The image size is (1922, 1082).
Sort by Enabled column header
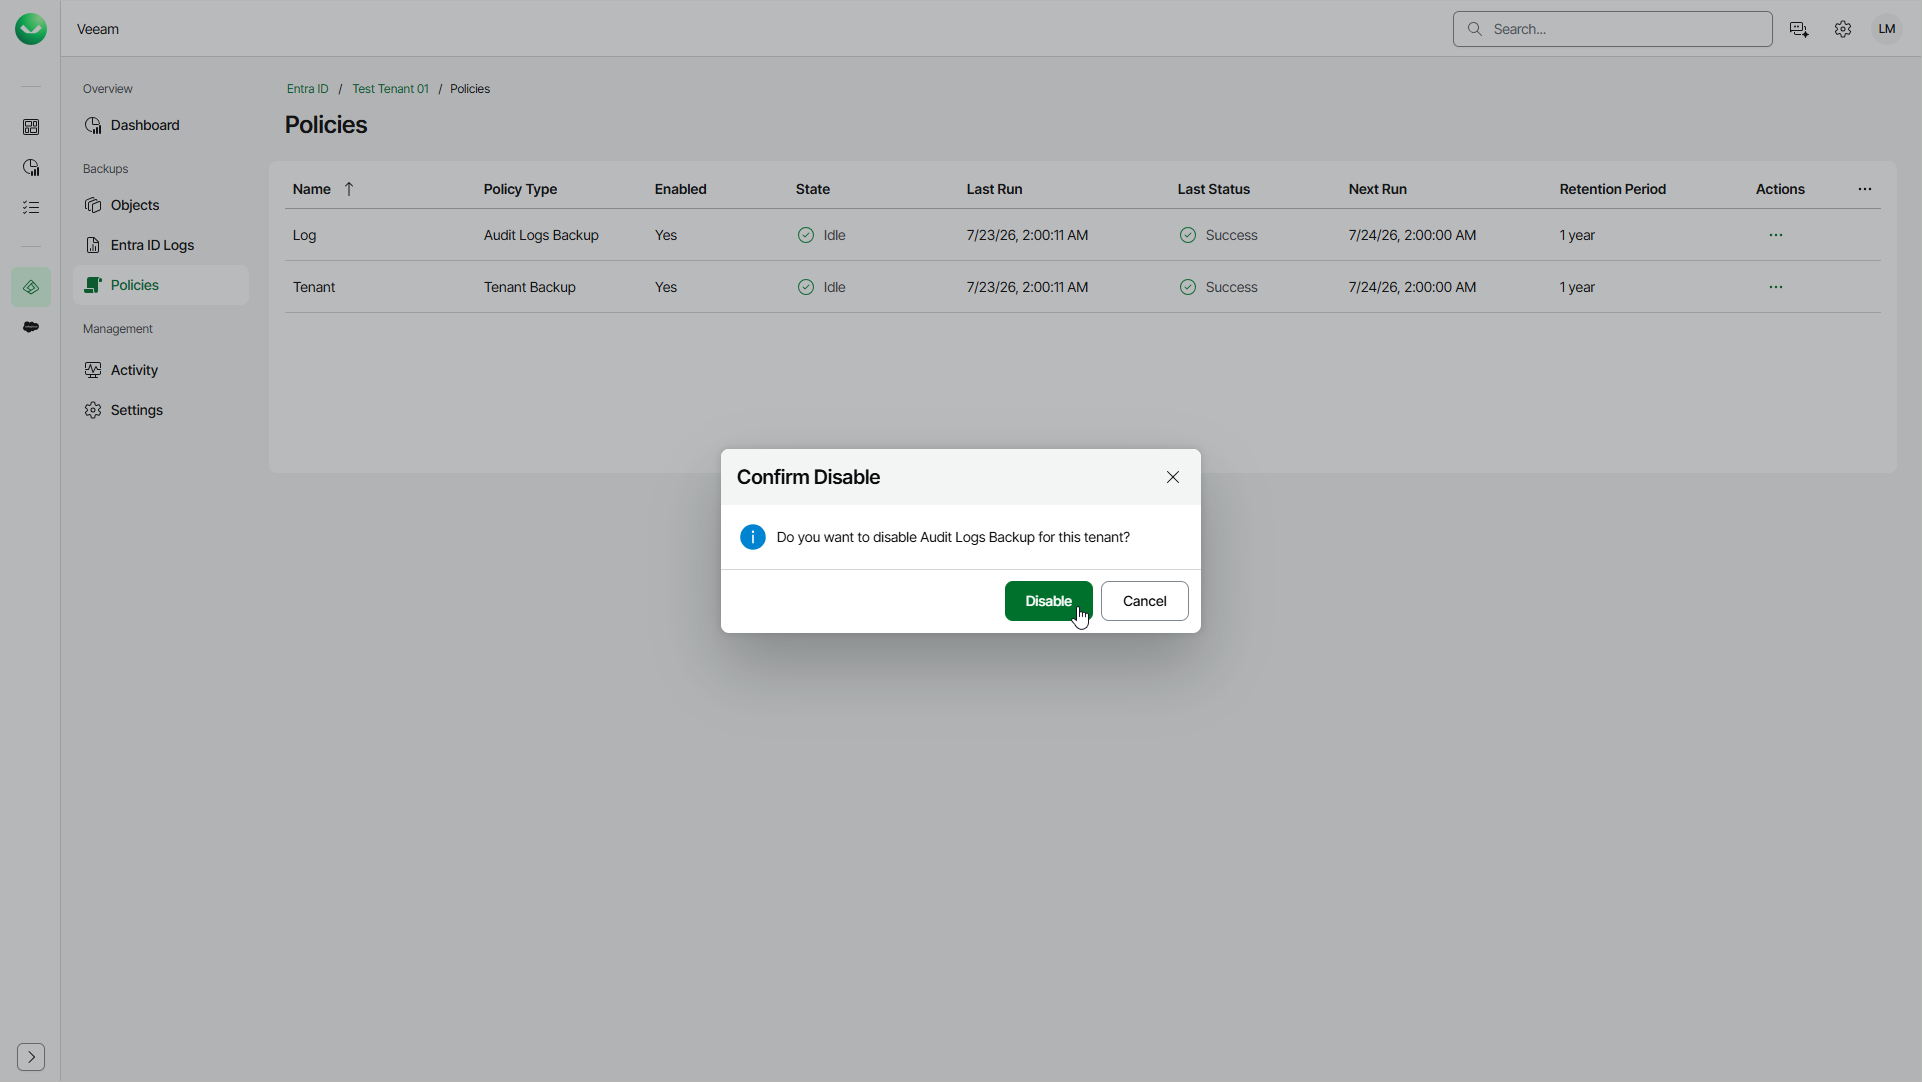point(680,189)
